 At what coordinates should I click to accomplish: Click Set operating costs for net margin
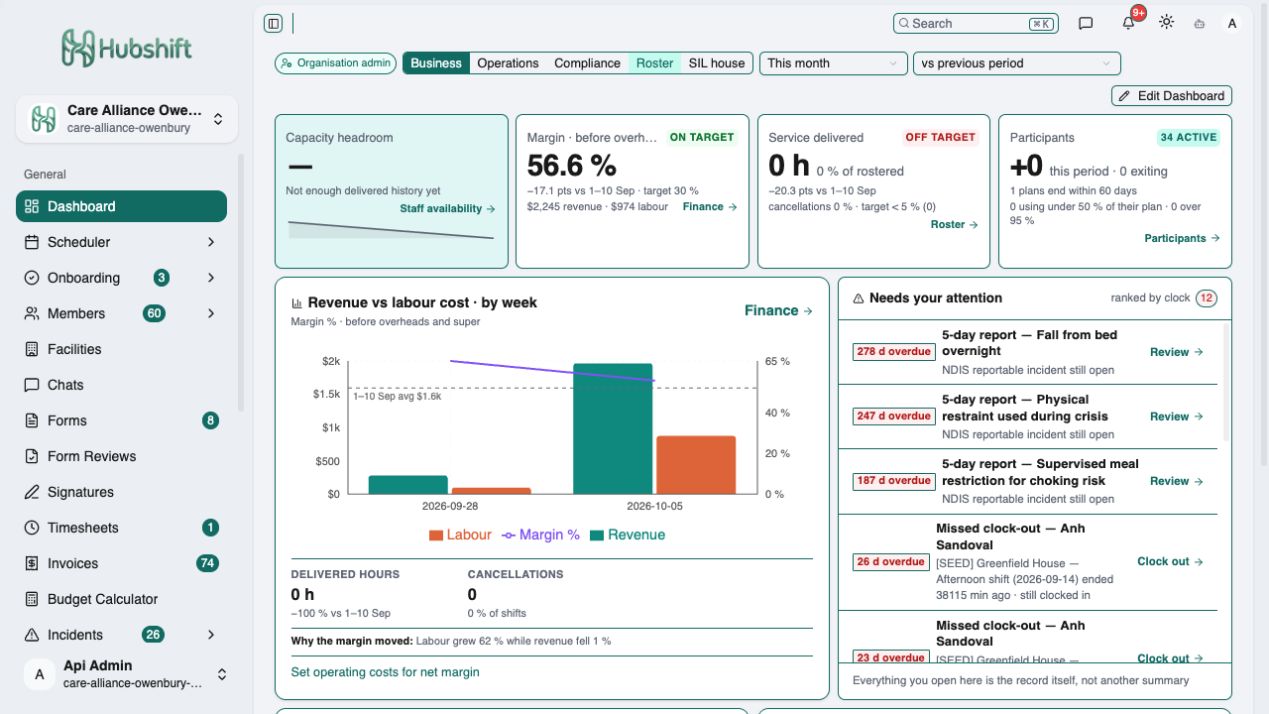[x=385, y=672]
